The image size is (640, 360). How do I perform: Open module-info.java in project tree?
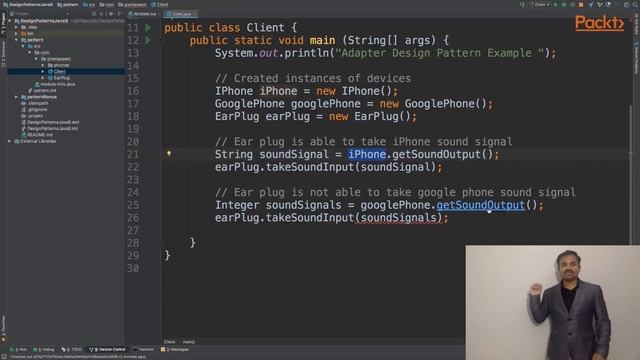coord(54,84)
